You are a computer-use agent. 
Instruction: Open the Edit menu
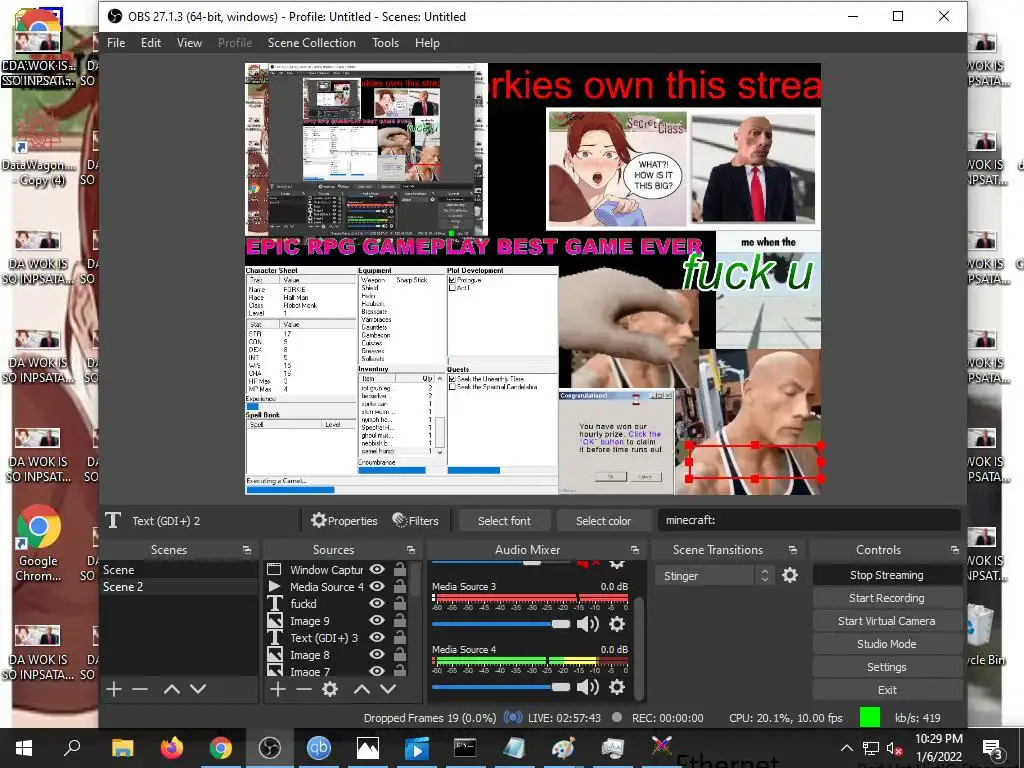tap(151, 43)
